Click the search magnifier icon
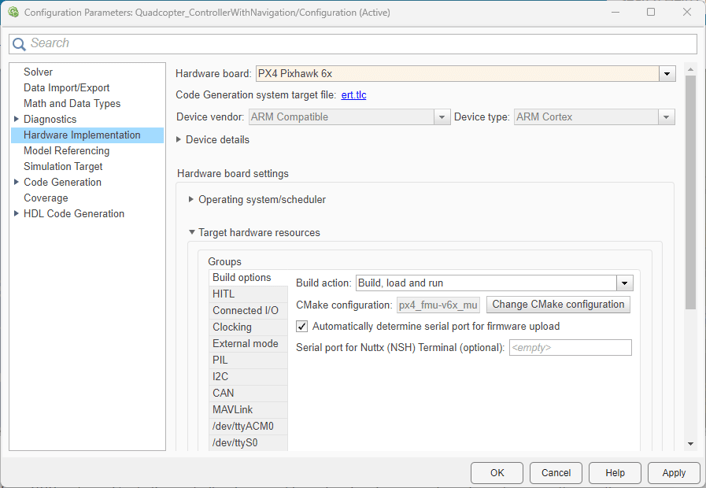This screenshot has height=488, width=706. coord(18,44)
